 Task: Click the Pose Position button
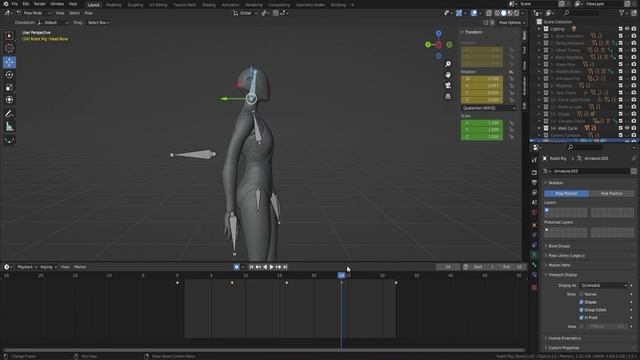point(567,193)
